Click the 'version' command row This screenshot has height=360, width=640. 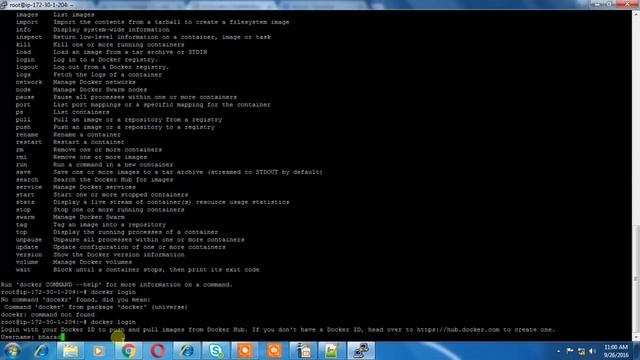(x=100, y=255)
